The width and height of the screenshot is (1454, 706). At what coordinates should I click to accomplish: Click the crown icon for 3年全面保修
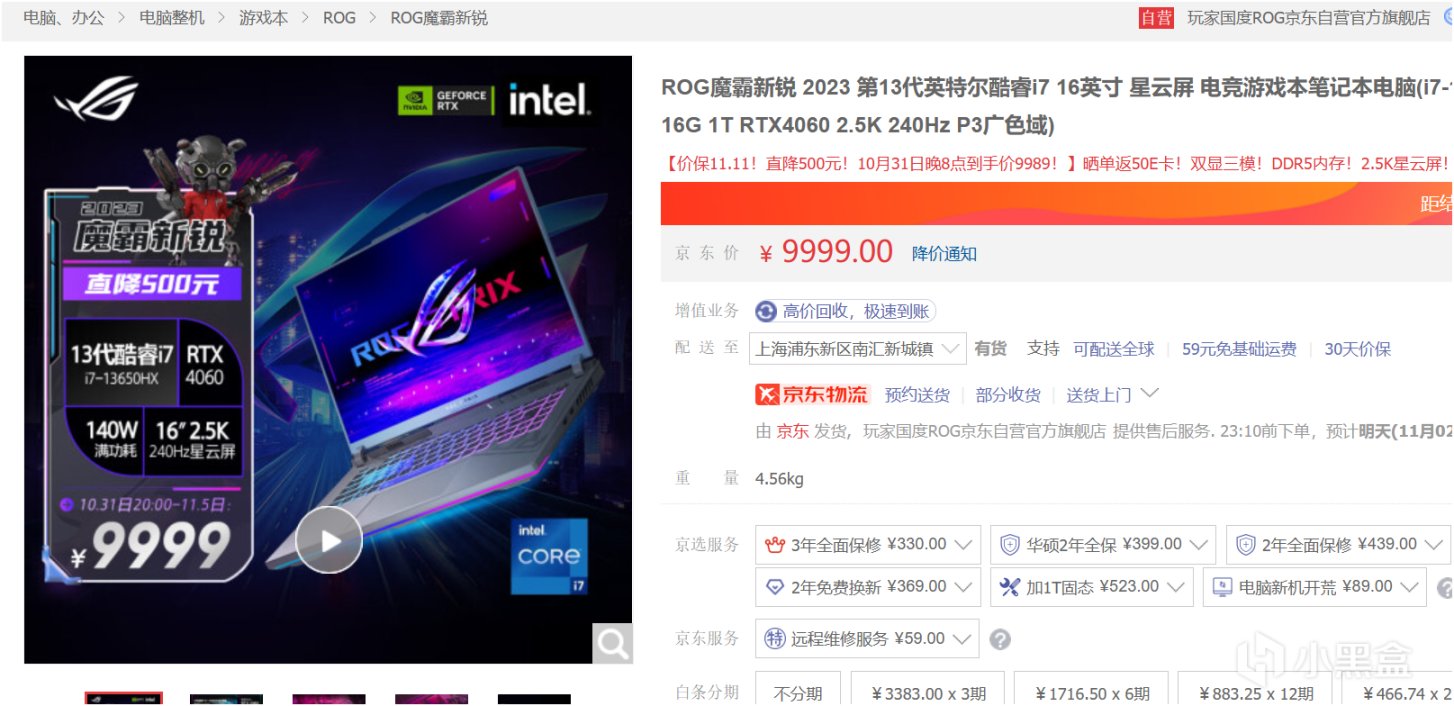click(x=776, y=545)
